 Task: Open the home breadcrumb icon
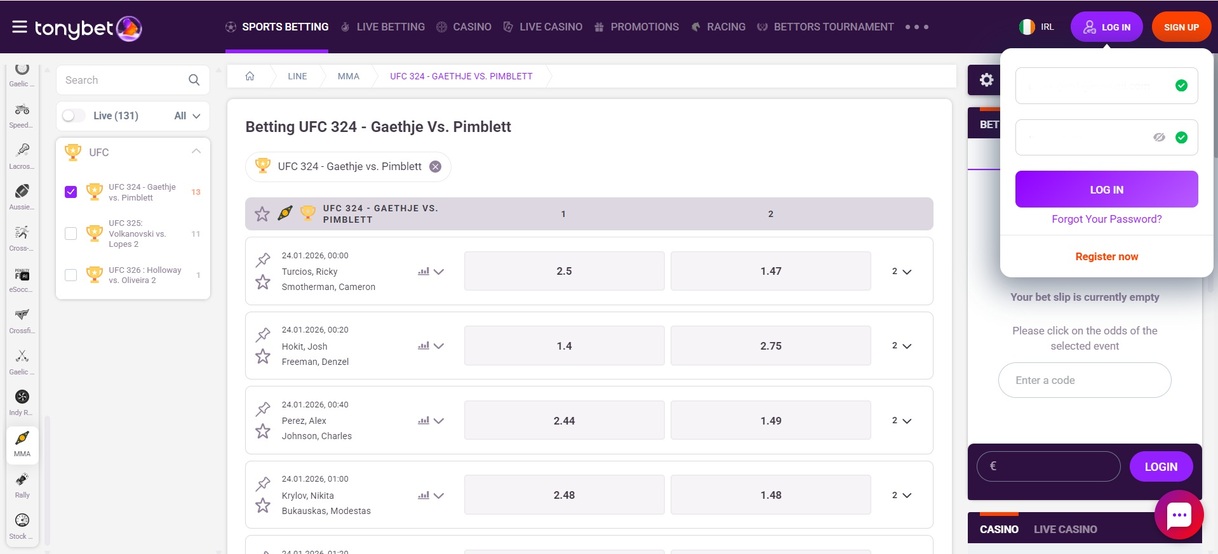point(250,76)
